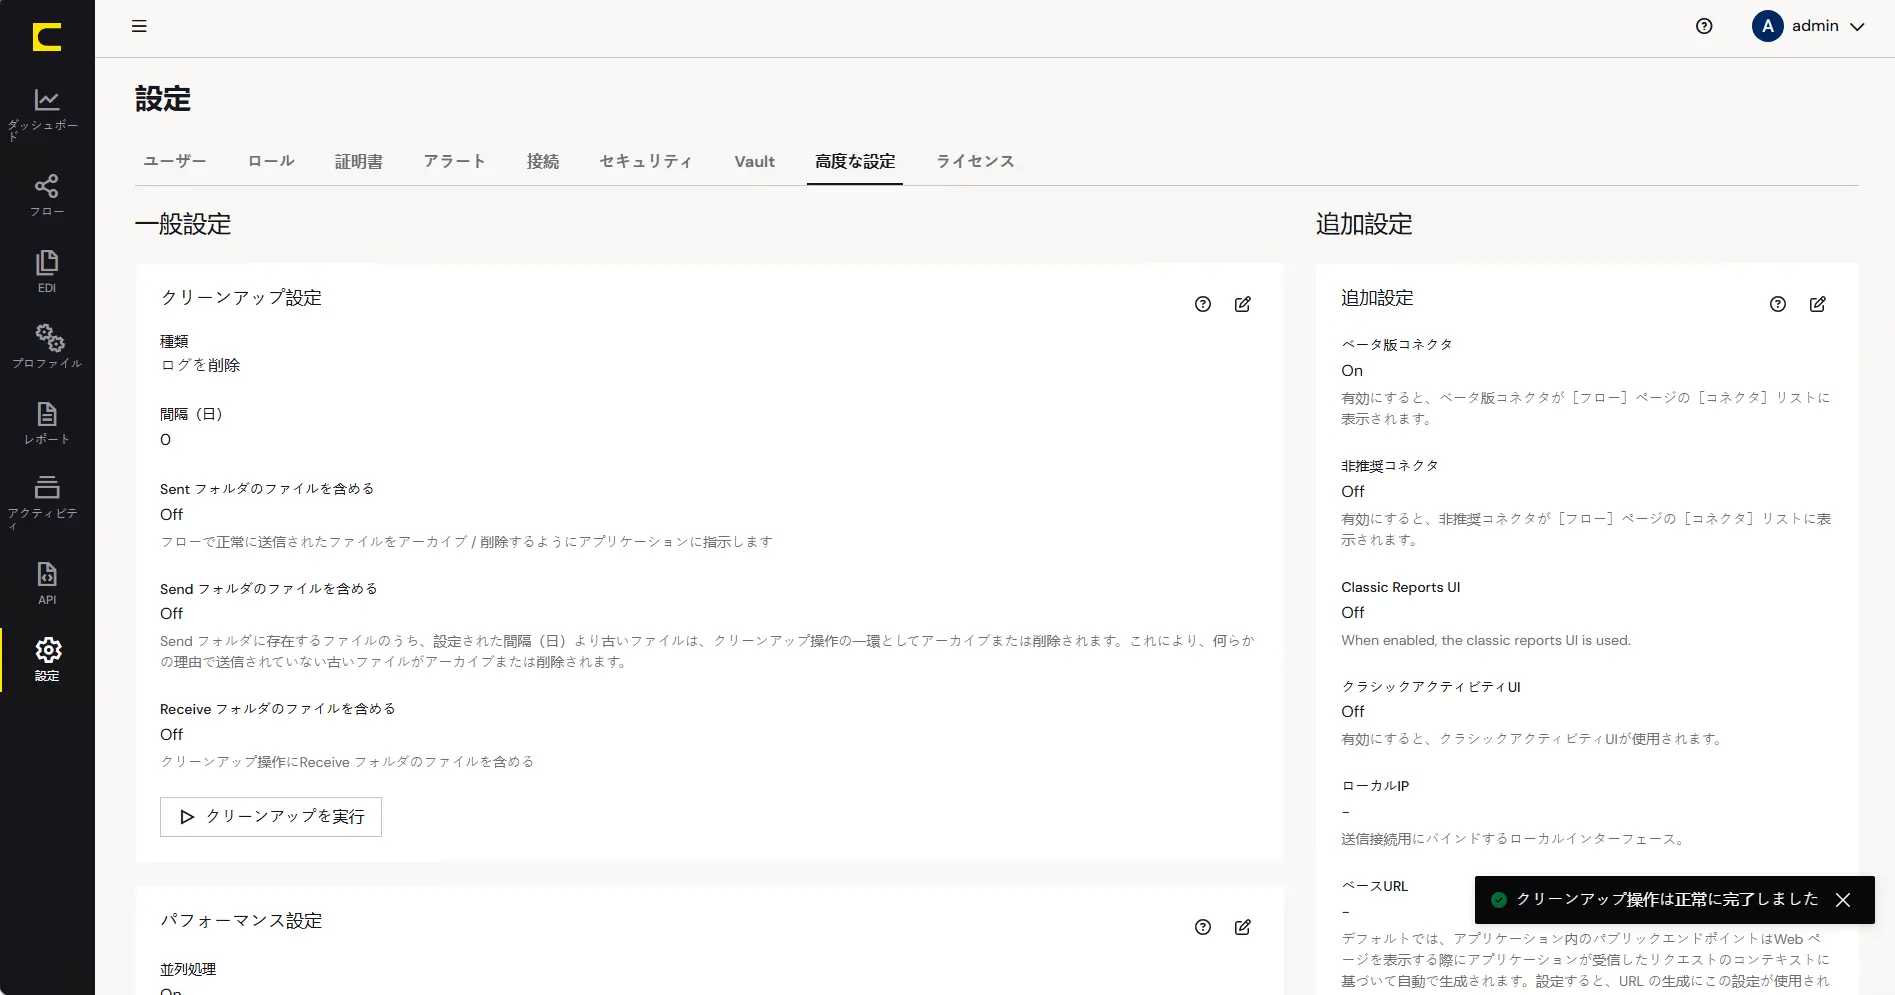Show help for パフォーマンス設定

click(1203, 927)
